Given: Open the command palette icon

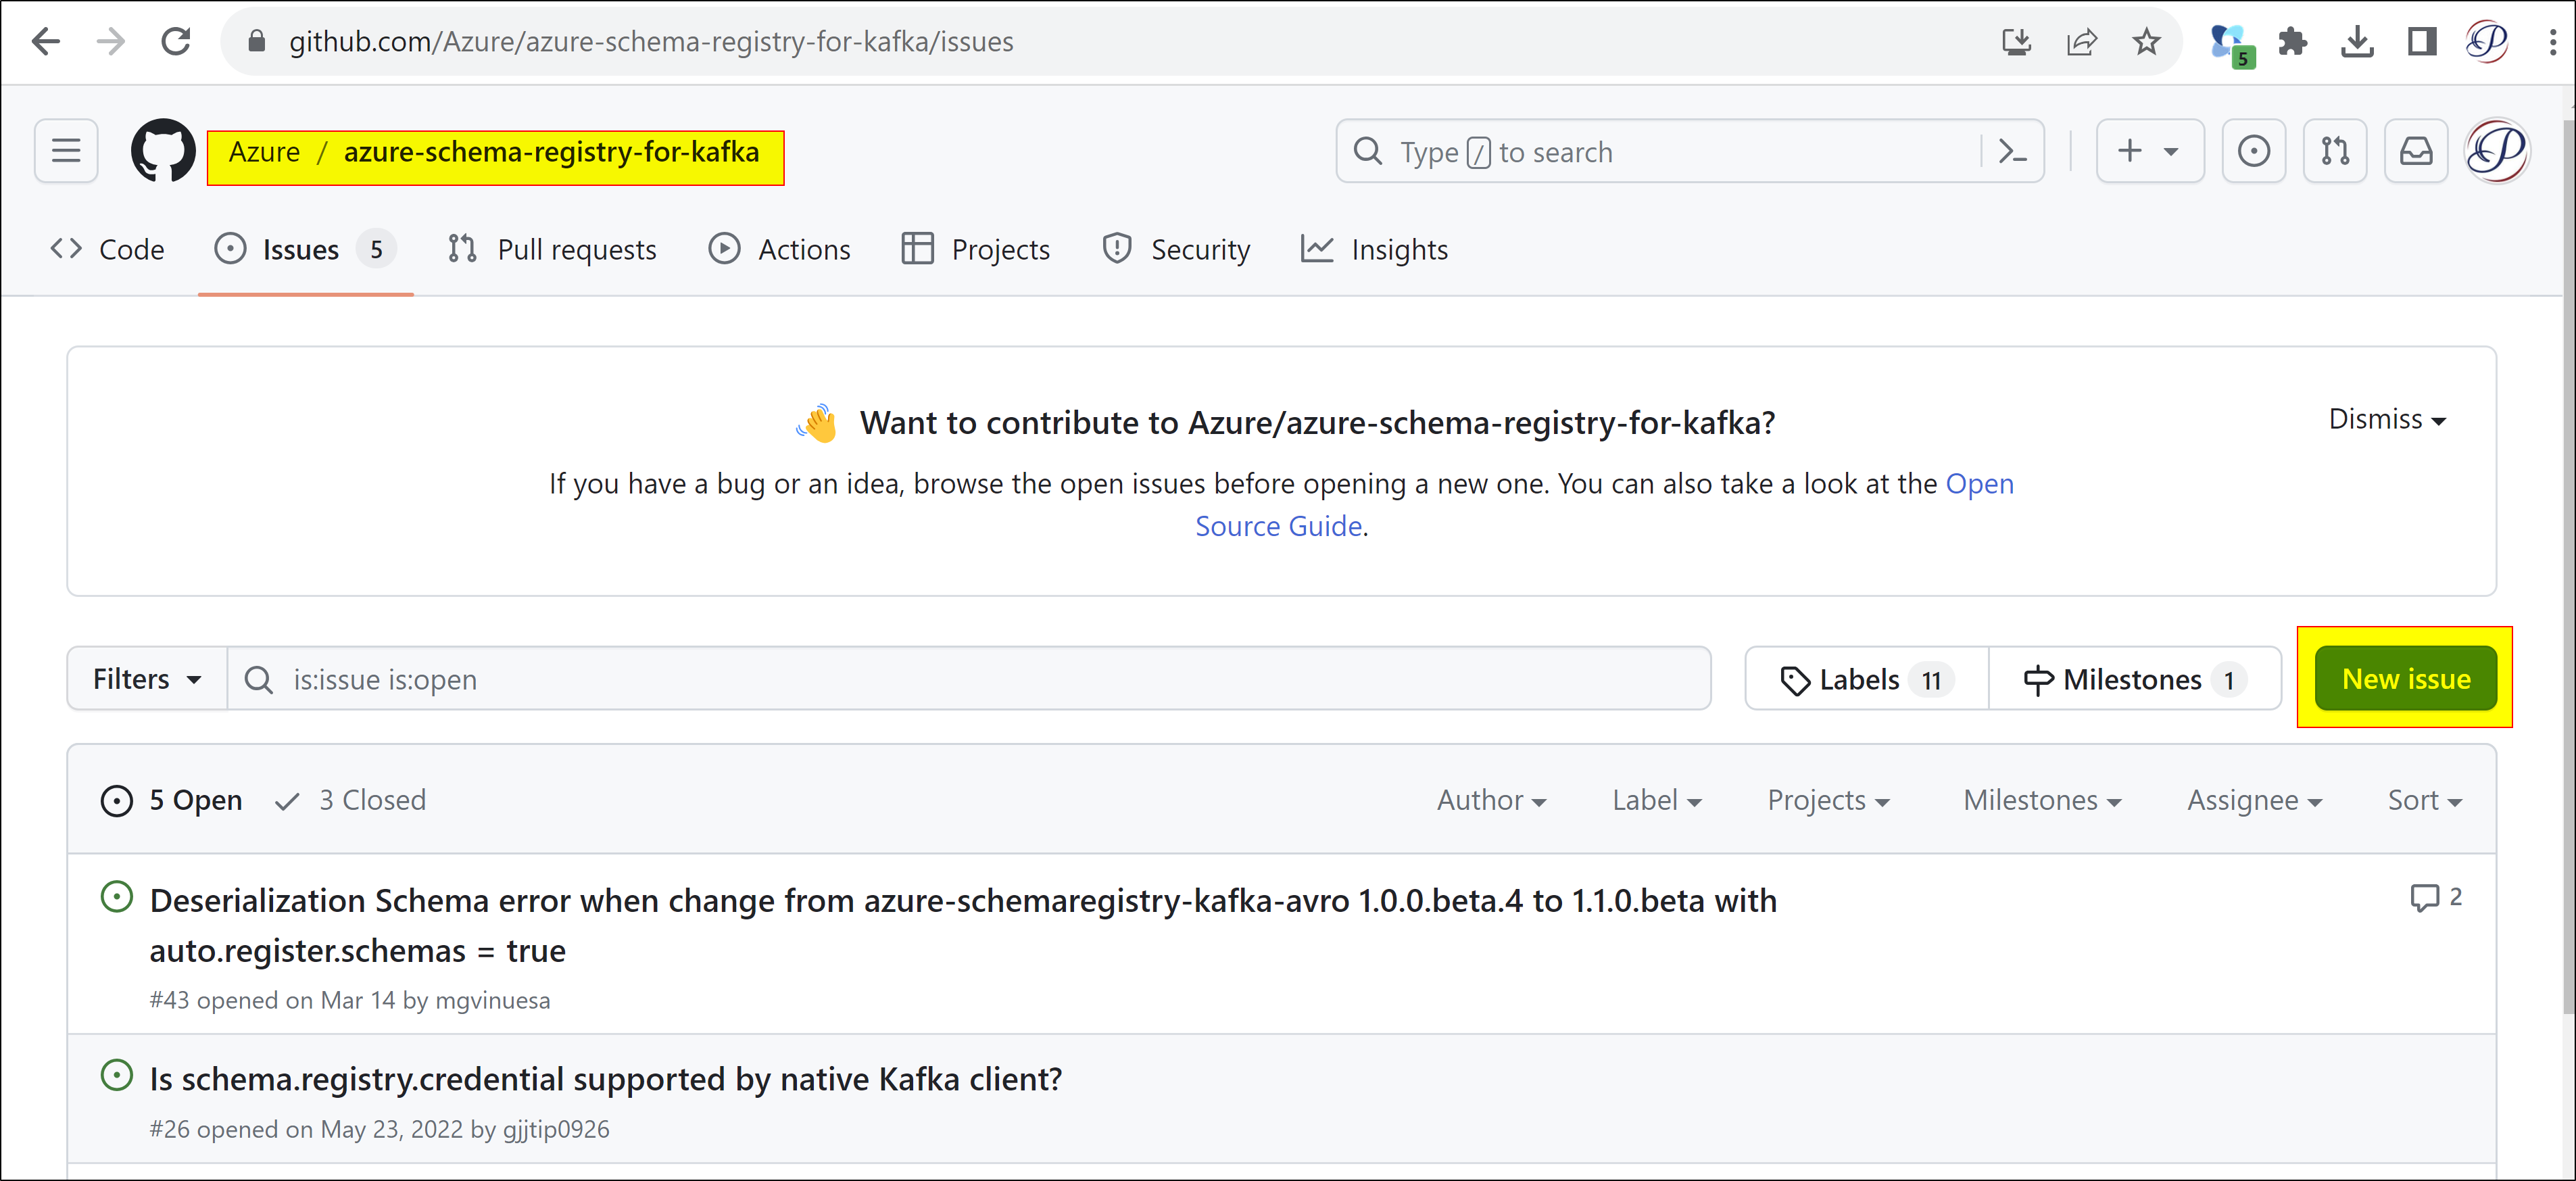Looking at the screenshot, I should pos(2012,152).
